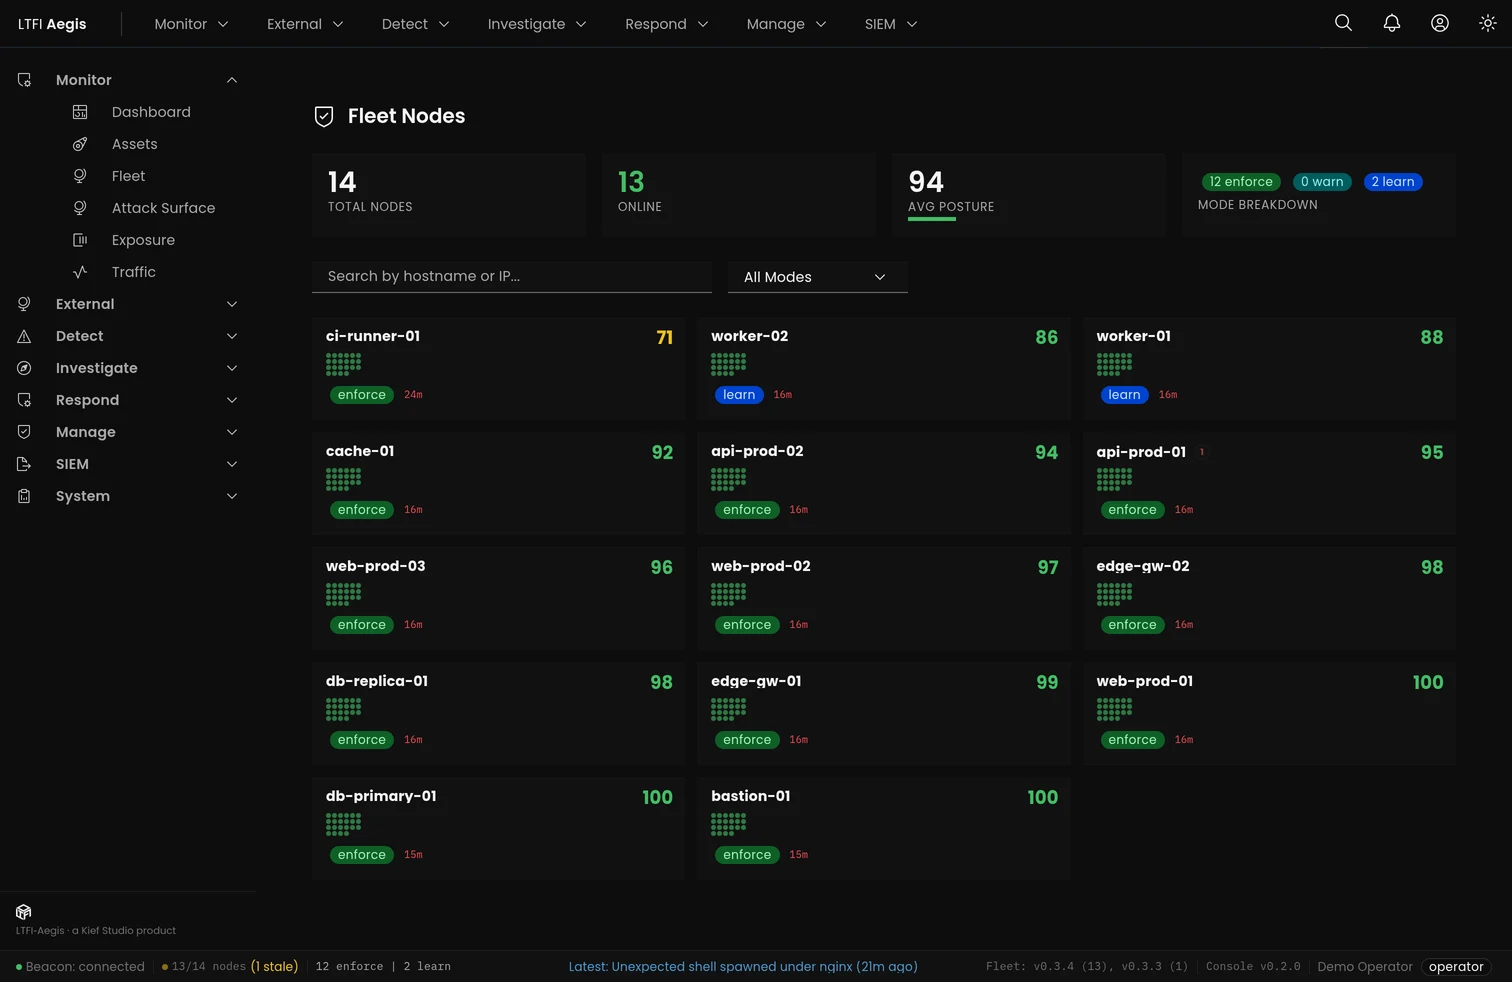The width and height of the screenshot is (1512, 982).
Task: Click the 0 warn mode badge
Action: [1322, 182]
